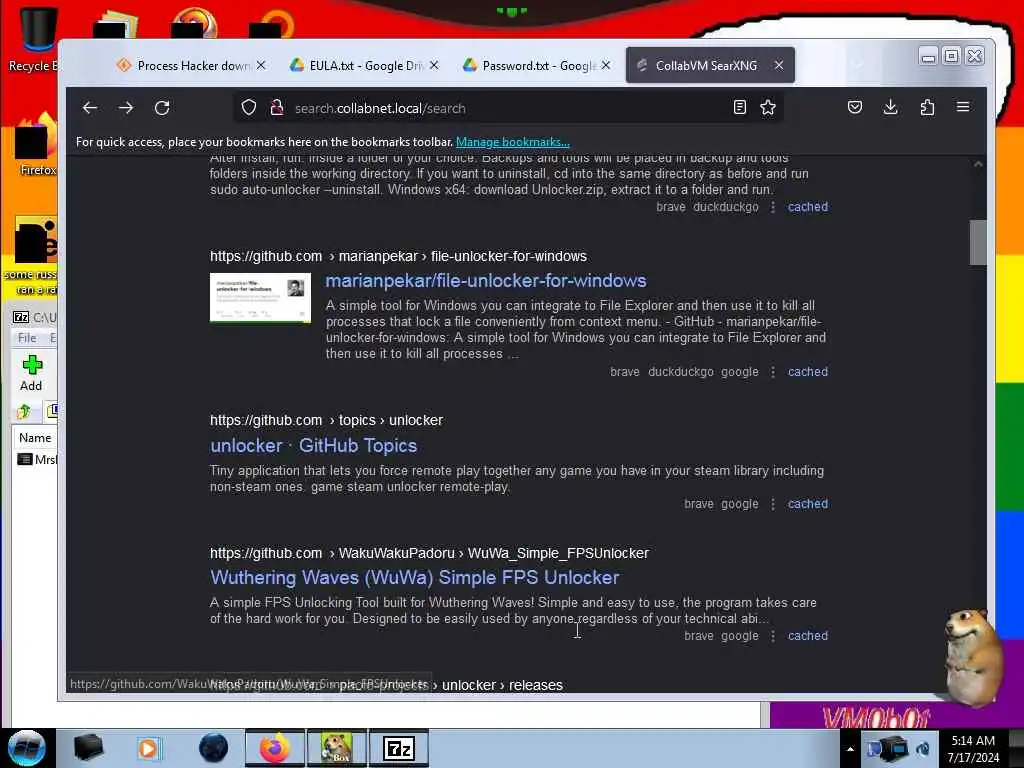Click the 7-Zip taskbar button
The height and width of the screenshot is (768, 1024).
[398, 748]
